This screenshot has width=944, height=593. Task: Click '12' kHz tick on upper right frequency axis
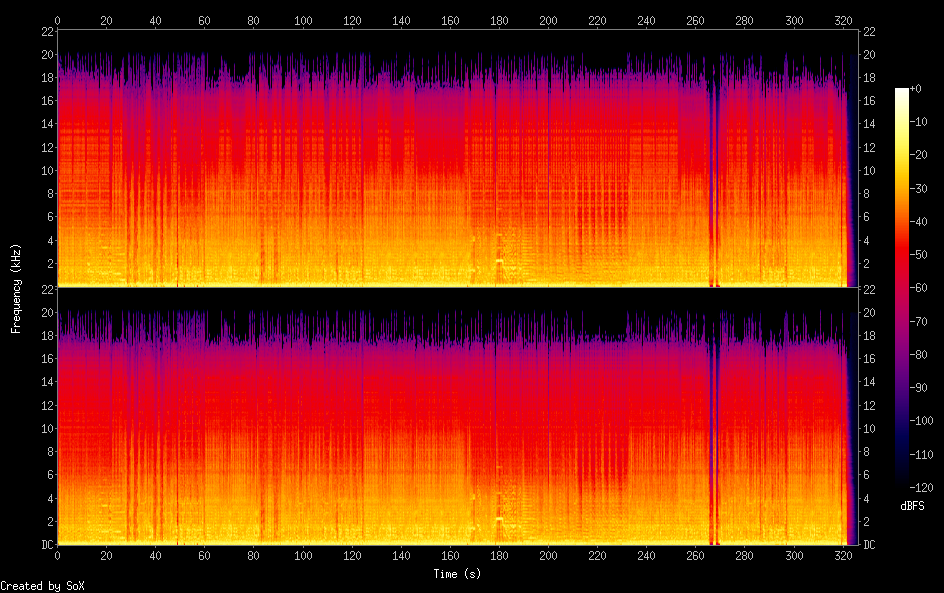pos(869,147)
